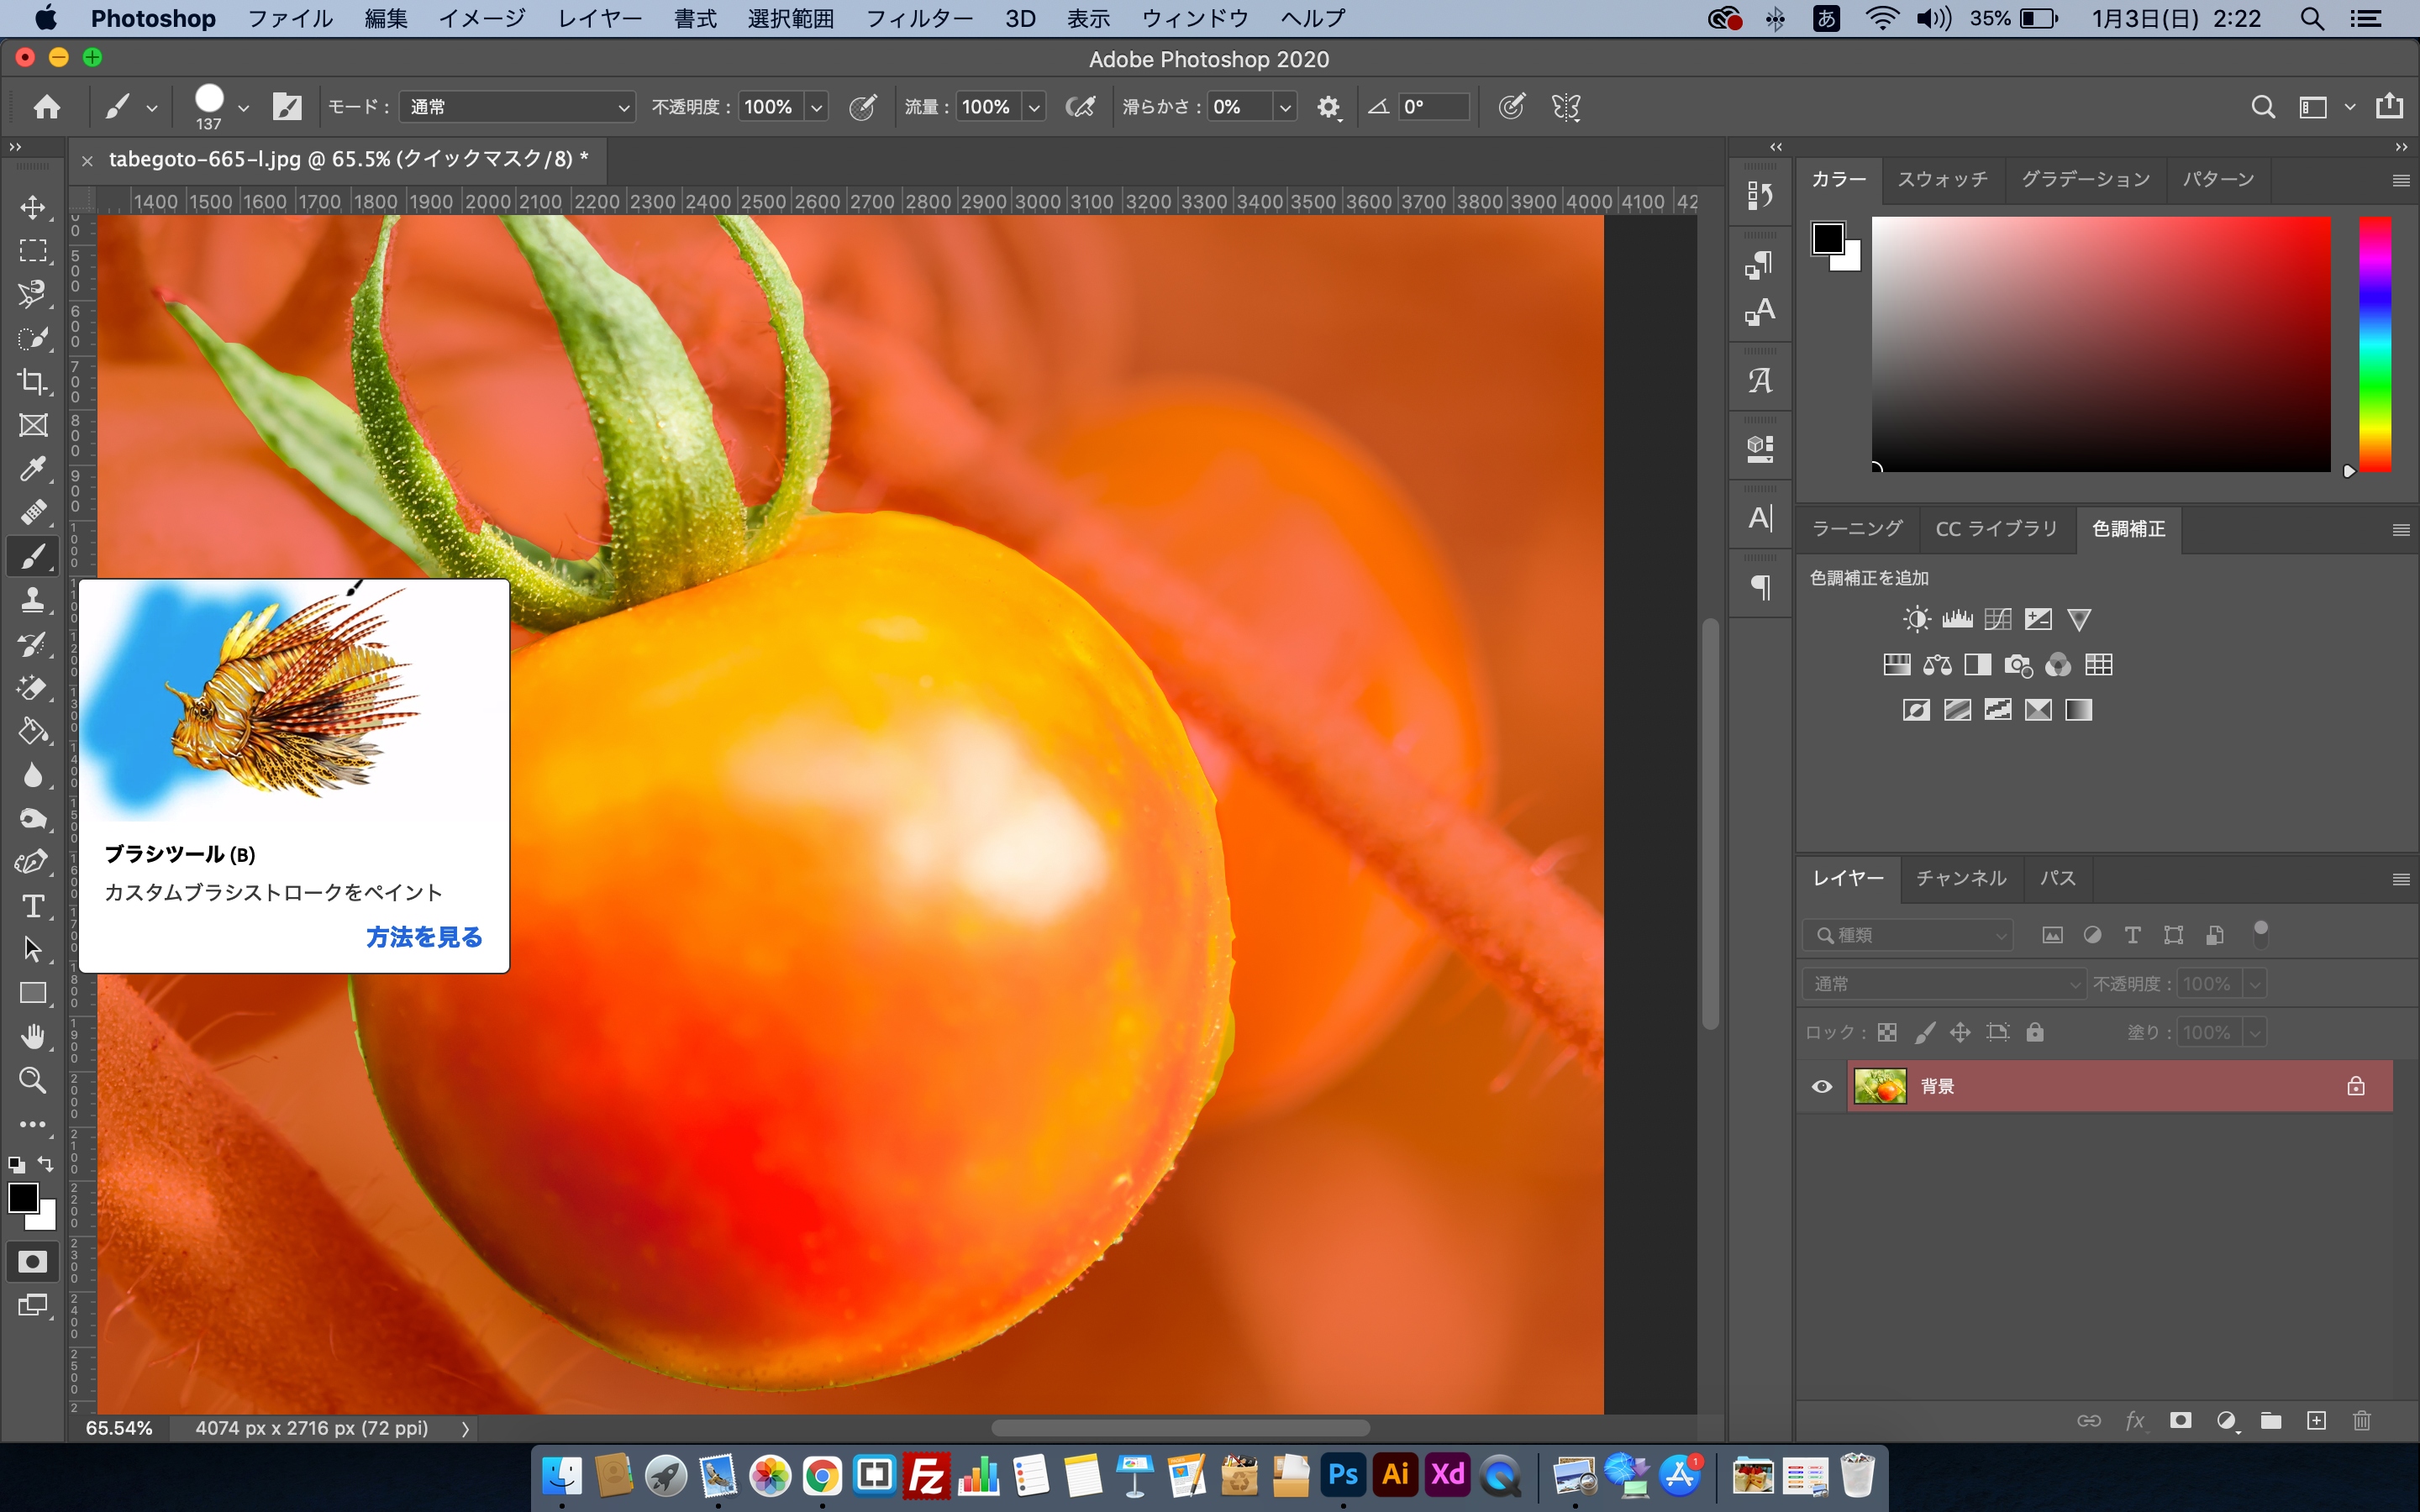Open the brush preset picker arrow
Viewport: 2420px width, 1512px height.
point(243,107)
